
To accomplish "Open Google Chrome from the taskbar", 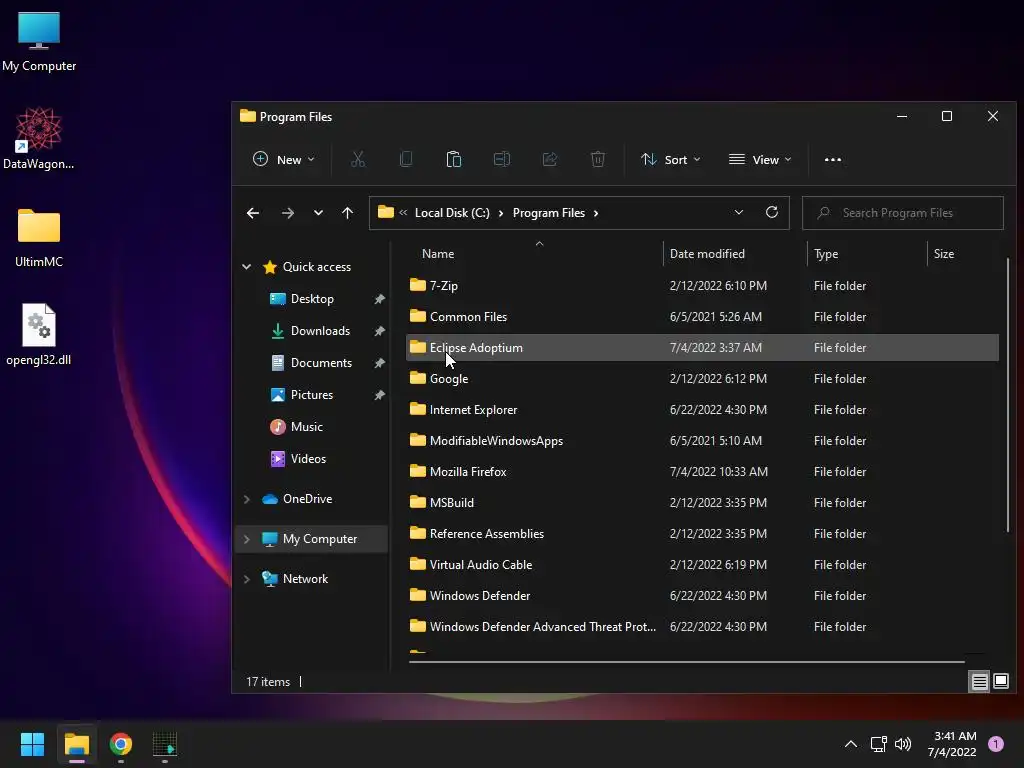I will point(121,744).
